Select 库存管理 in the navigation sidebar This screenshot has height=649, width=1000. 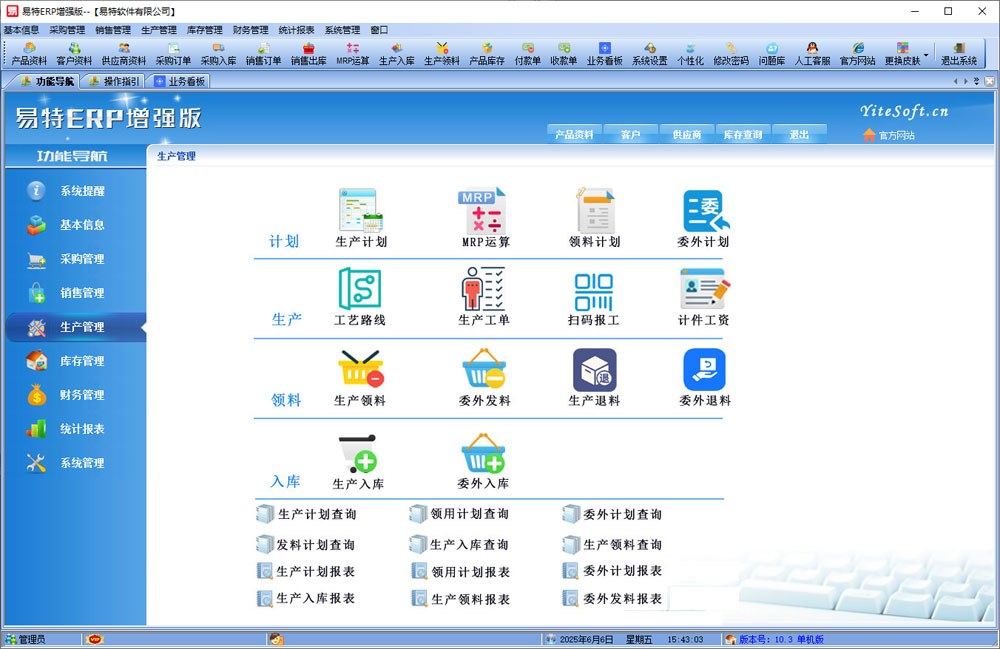(x=81, y=361)
